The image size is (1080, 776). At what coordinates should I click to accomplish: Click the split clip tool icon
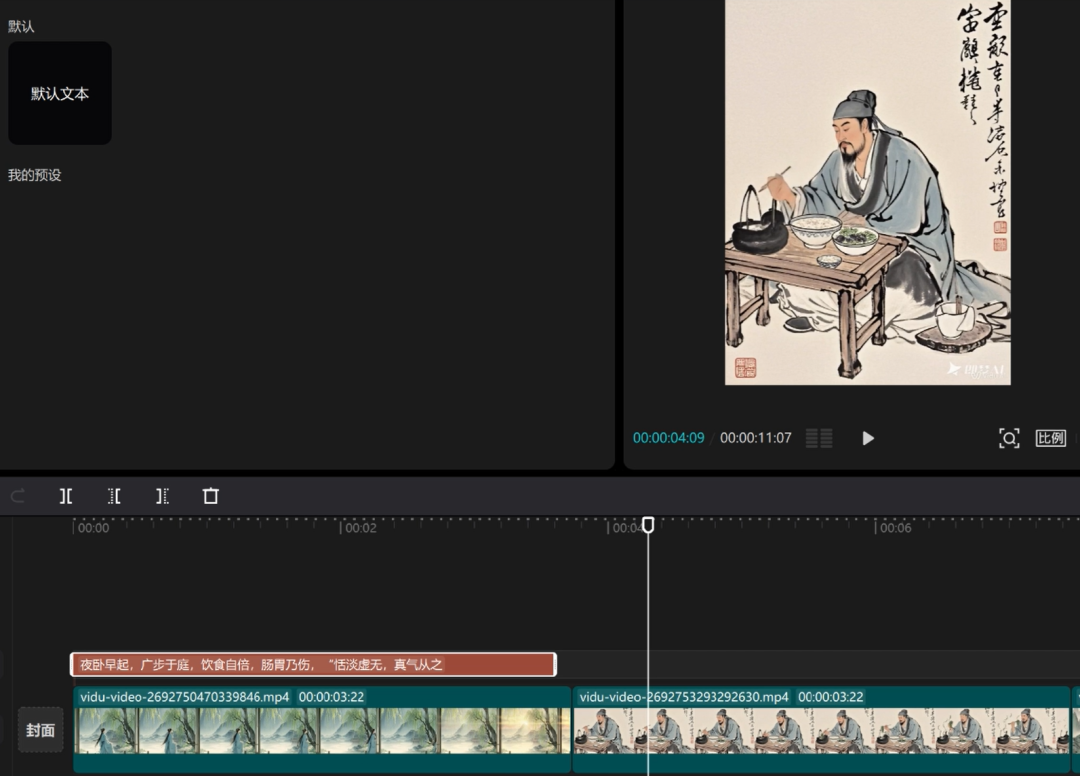[66, 496]
